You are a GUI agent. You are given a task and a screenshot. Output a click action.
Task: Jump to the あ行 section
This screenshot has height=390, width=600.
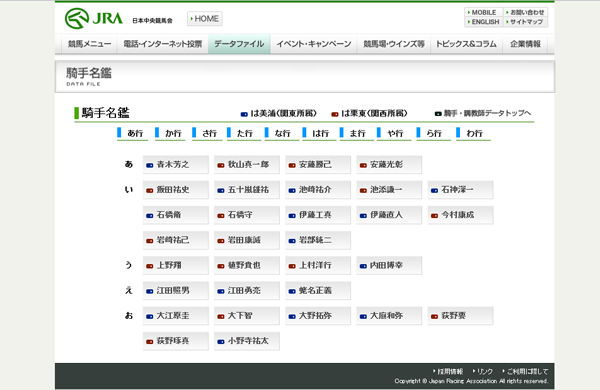tap(132, 134)
